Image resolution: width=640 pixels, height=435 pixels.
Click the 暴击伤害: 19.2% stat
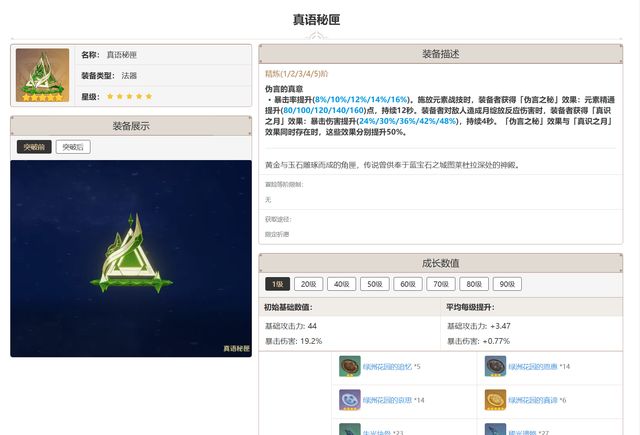point(293,341)
